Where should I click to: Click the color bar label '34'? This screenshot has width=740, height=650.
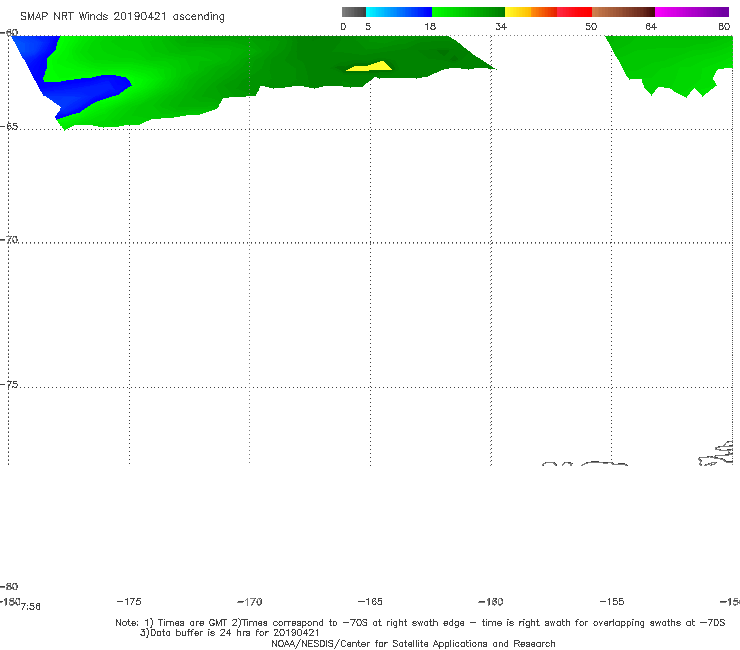[501, 26]
